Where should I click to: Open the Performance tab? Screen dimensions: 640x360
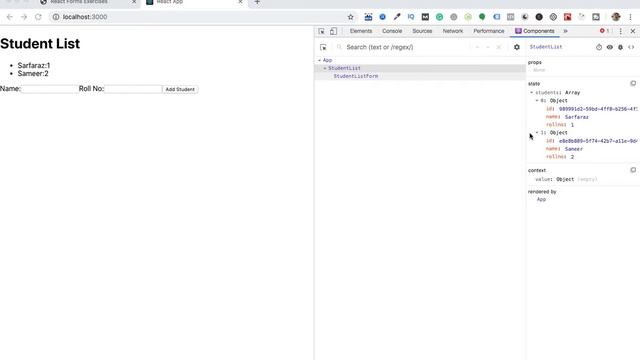tap(489, 31)
